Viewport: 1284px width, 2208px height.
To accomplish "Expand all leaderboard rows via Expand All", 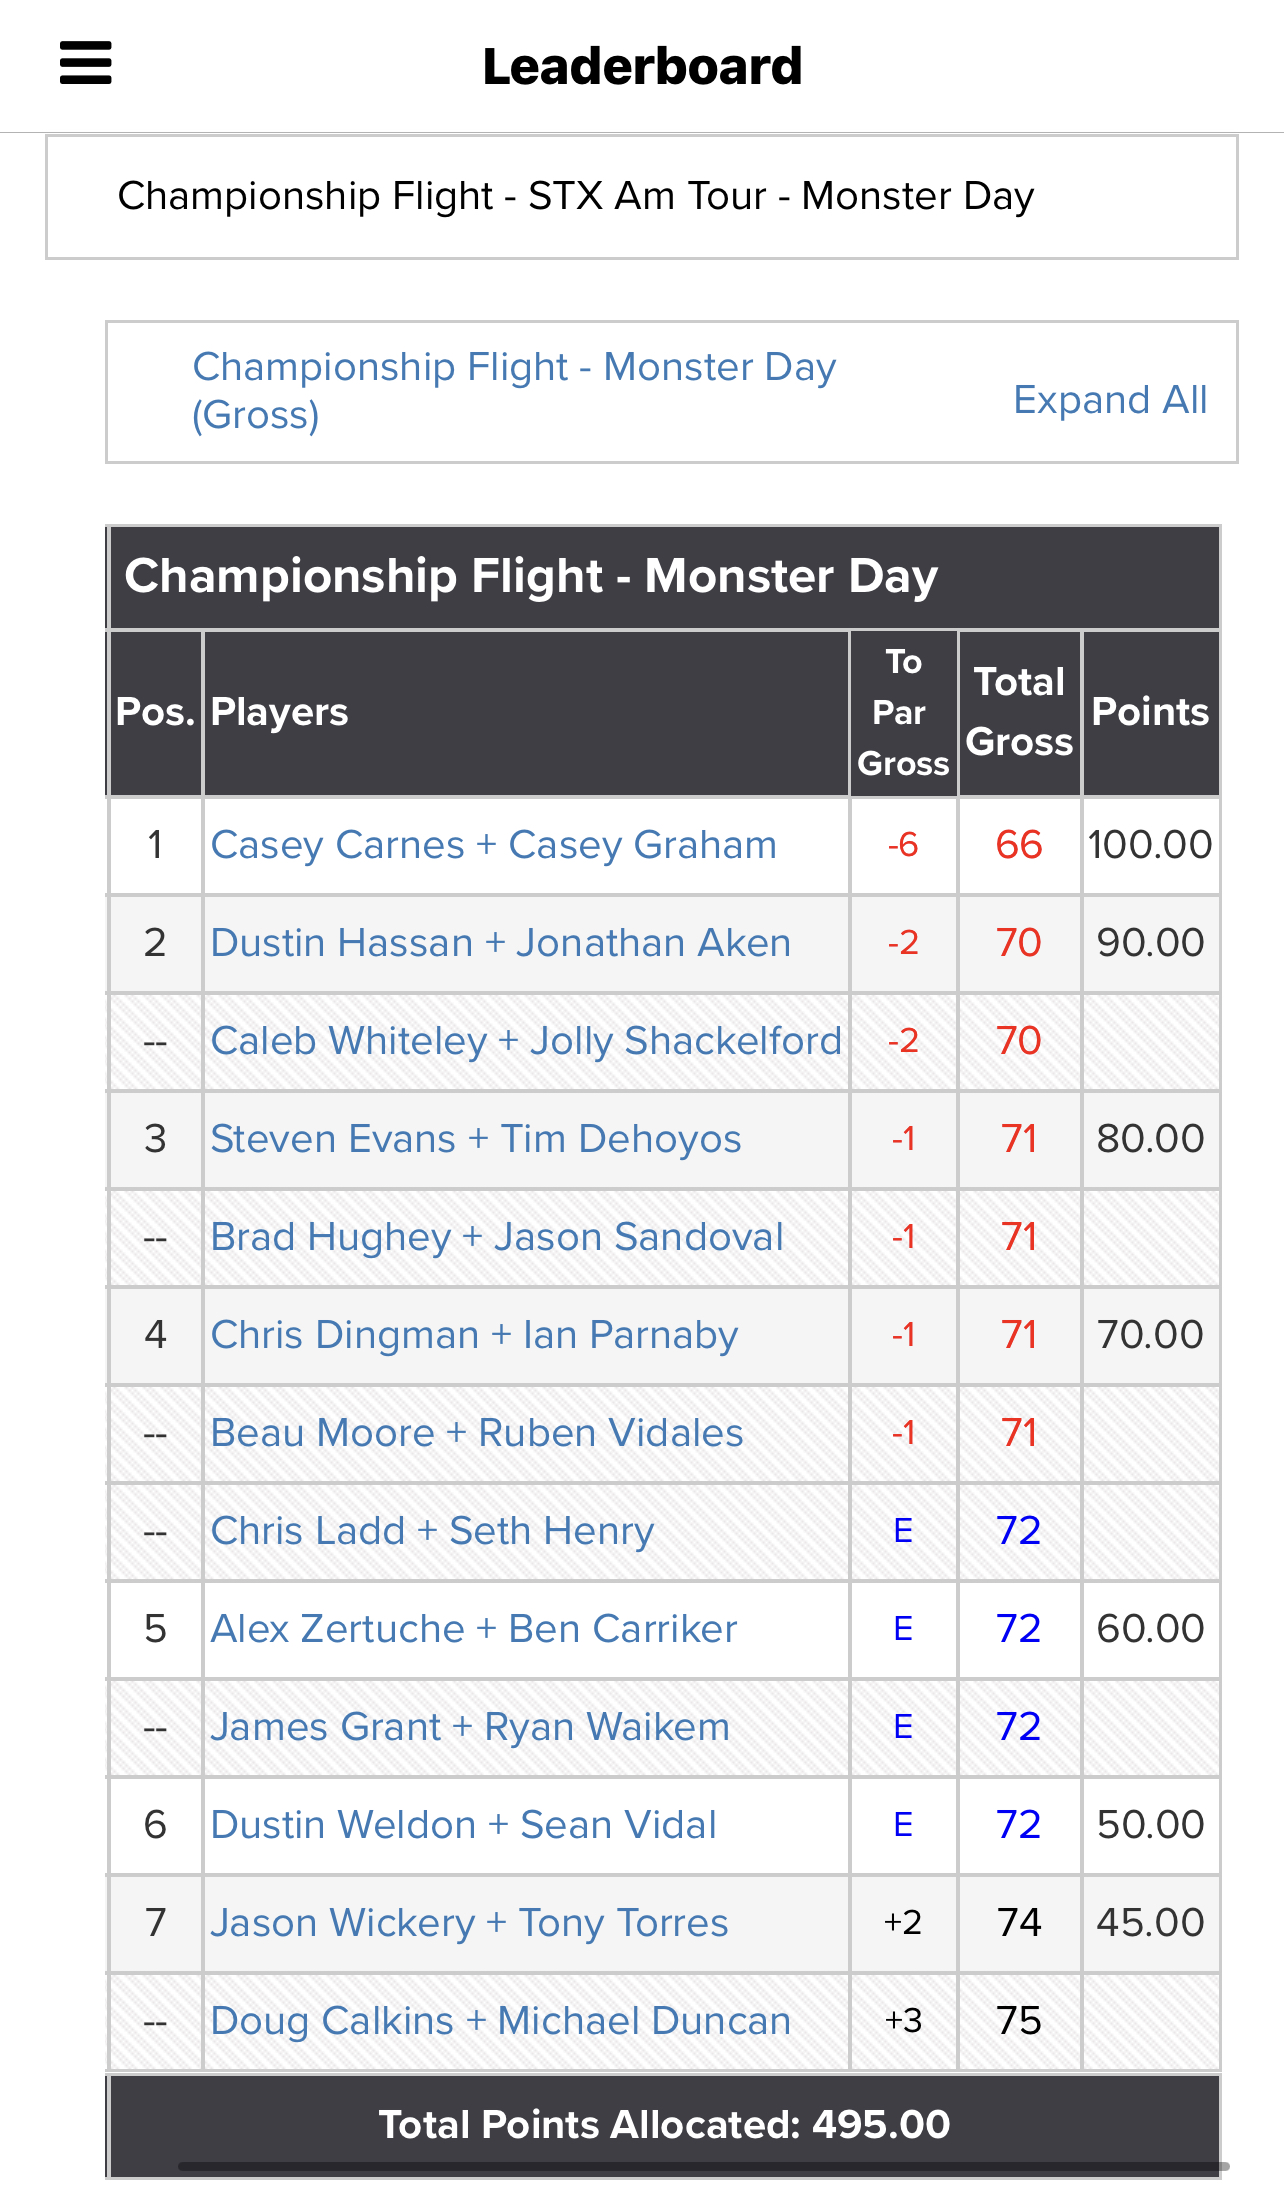I will 1110,399.
